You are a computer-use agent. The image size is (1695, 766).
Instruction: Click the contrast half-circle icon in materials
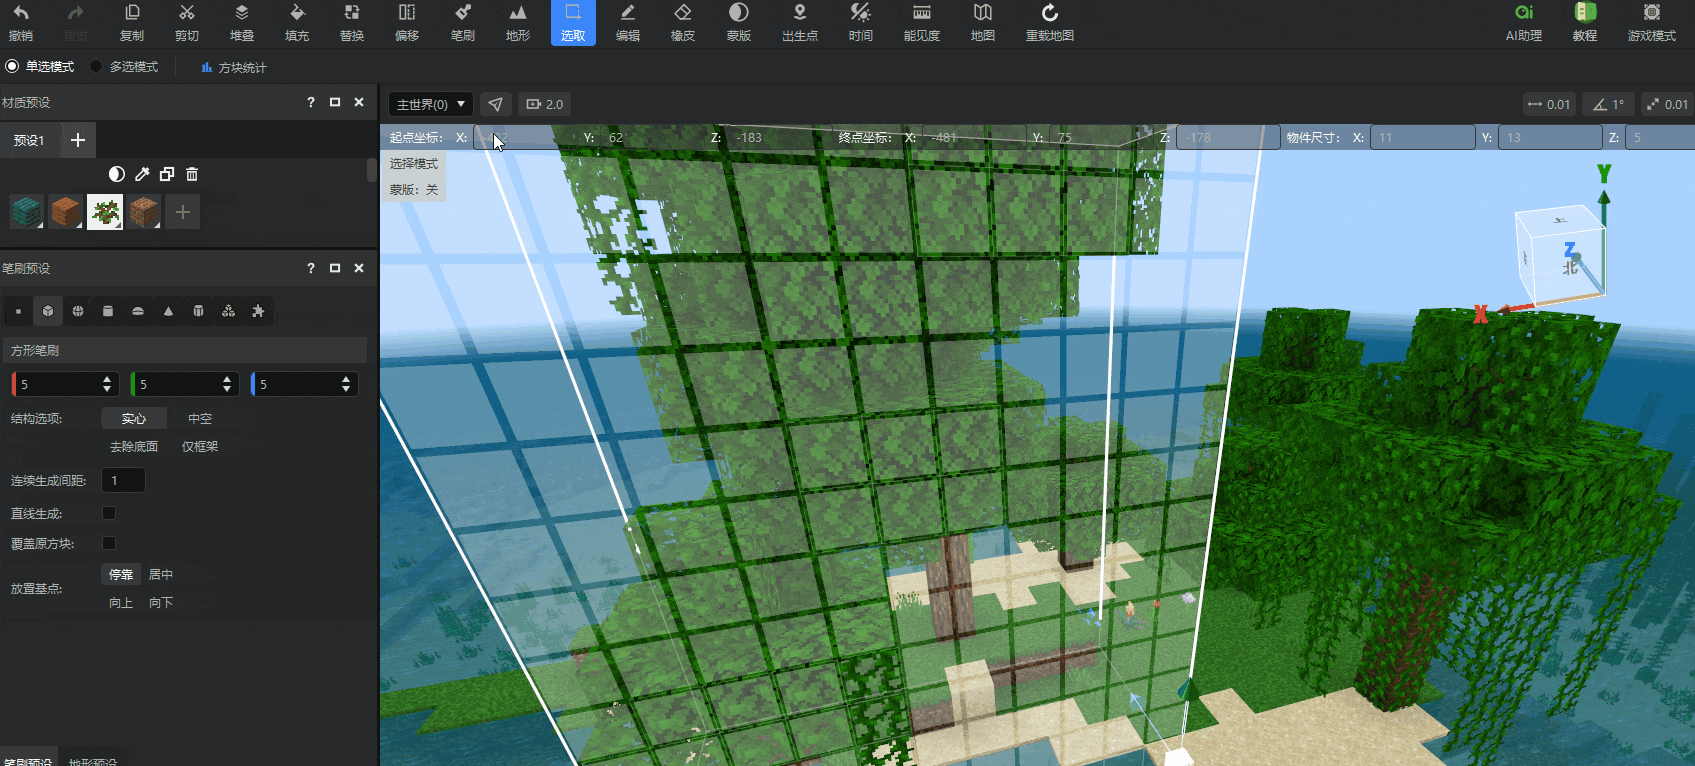point(116,174)
